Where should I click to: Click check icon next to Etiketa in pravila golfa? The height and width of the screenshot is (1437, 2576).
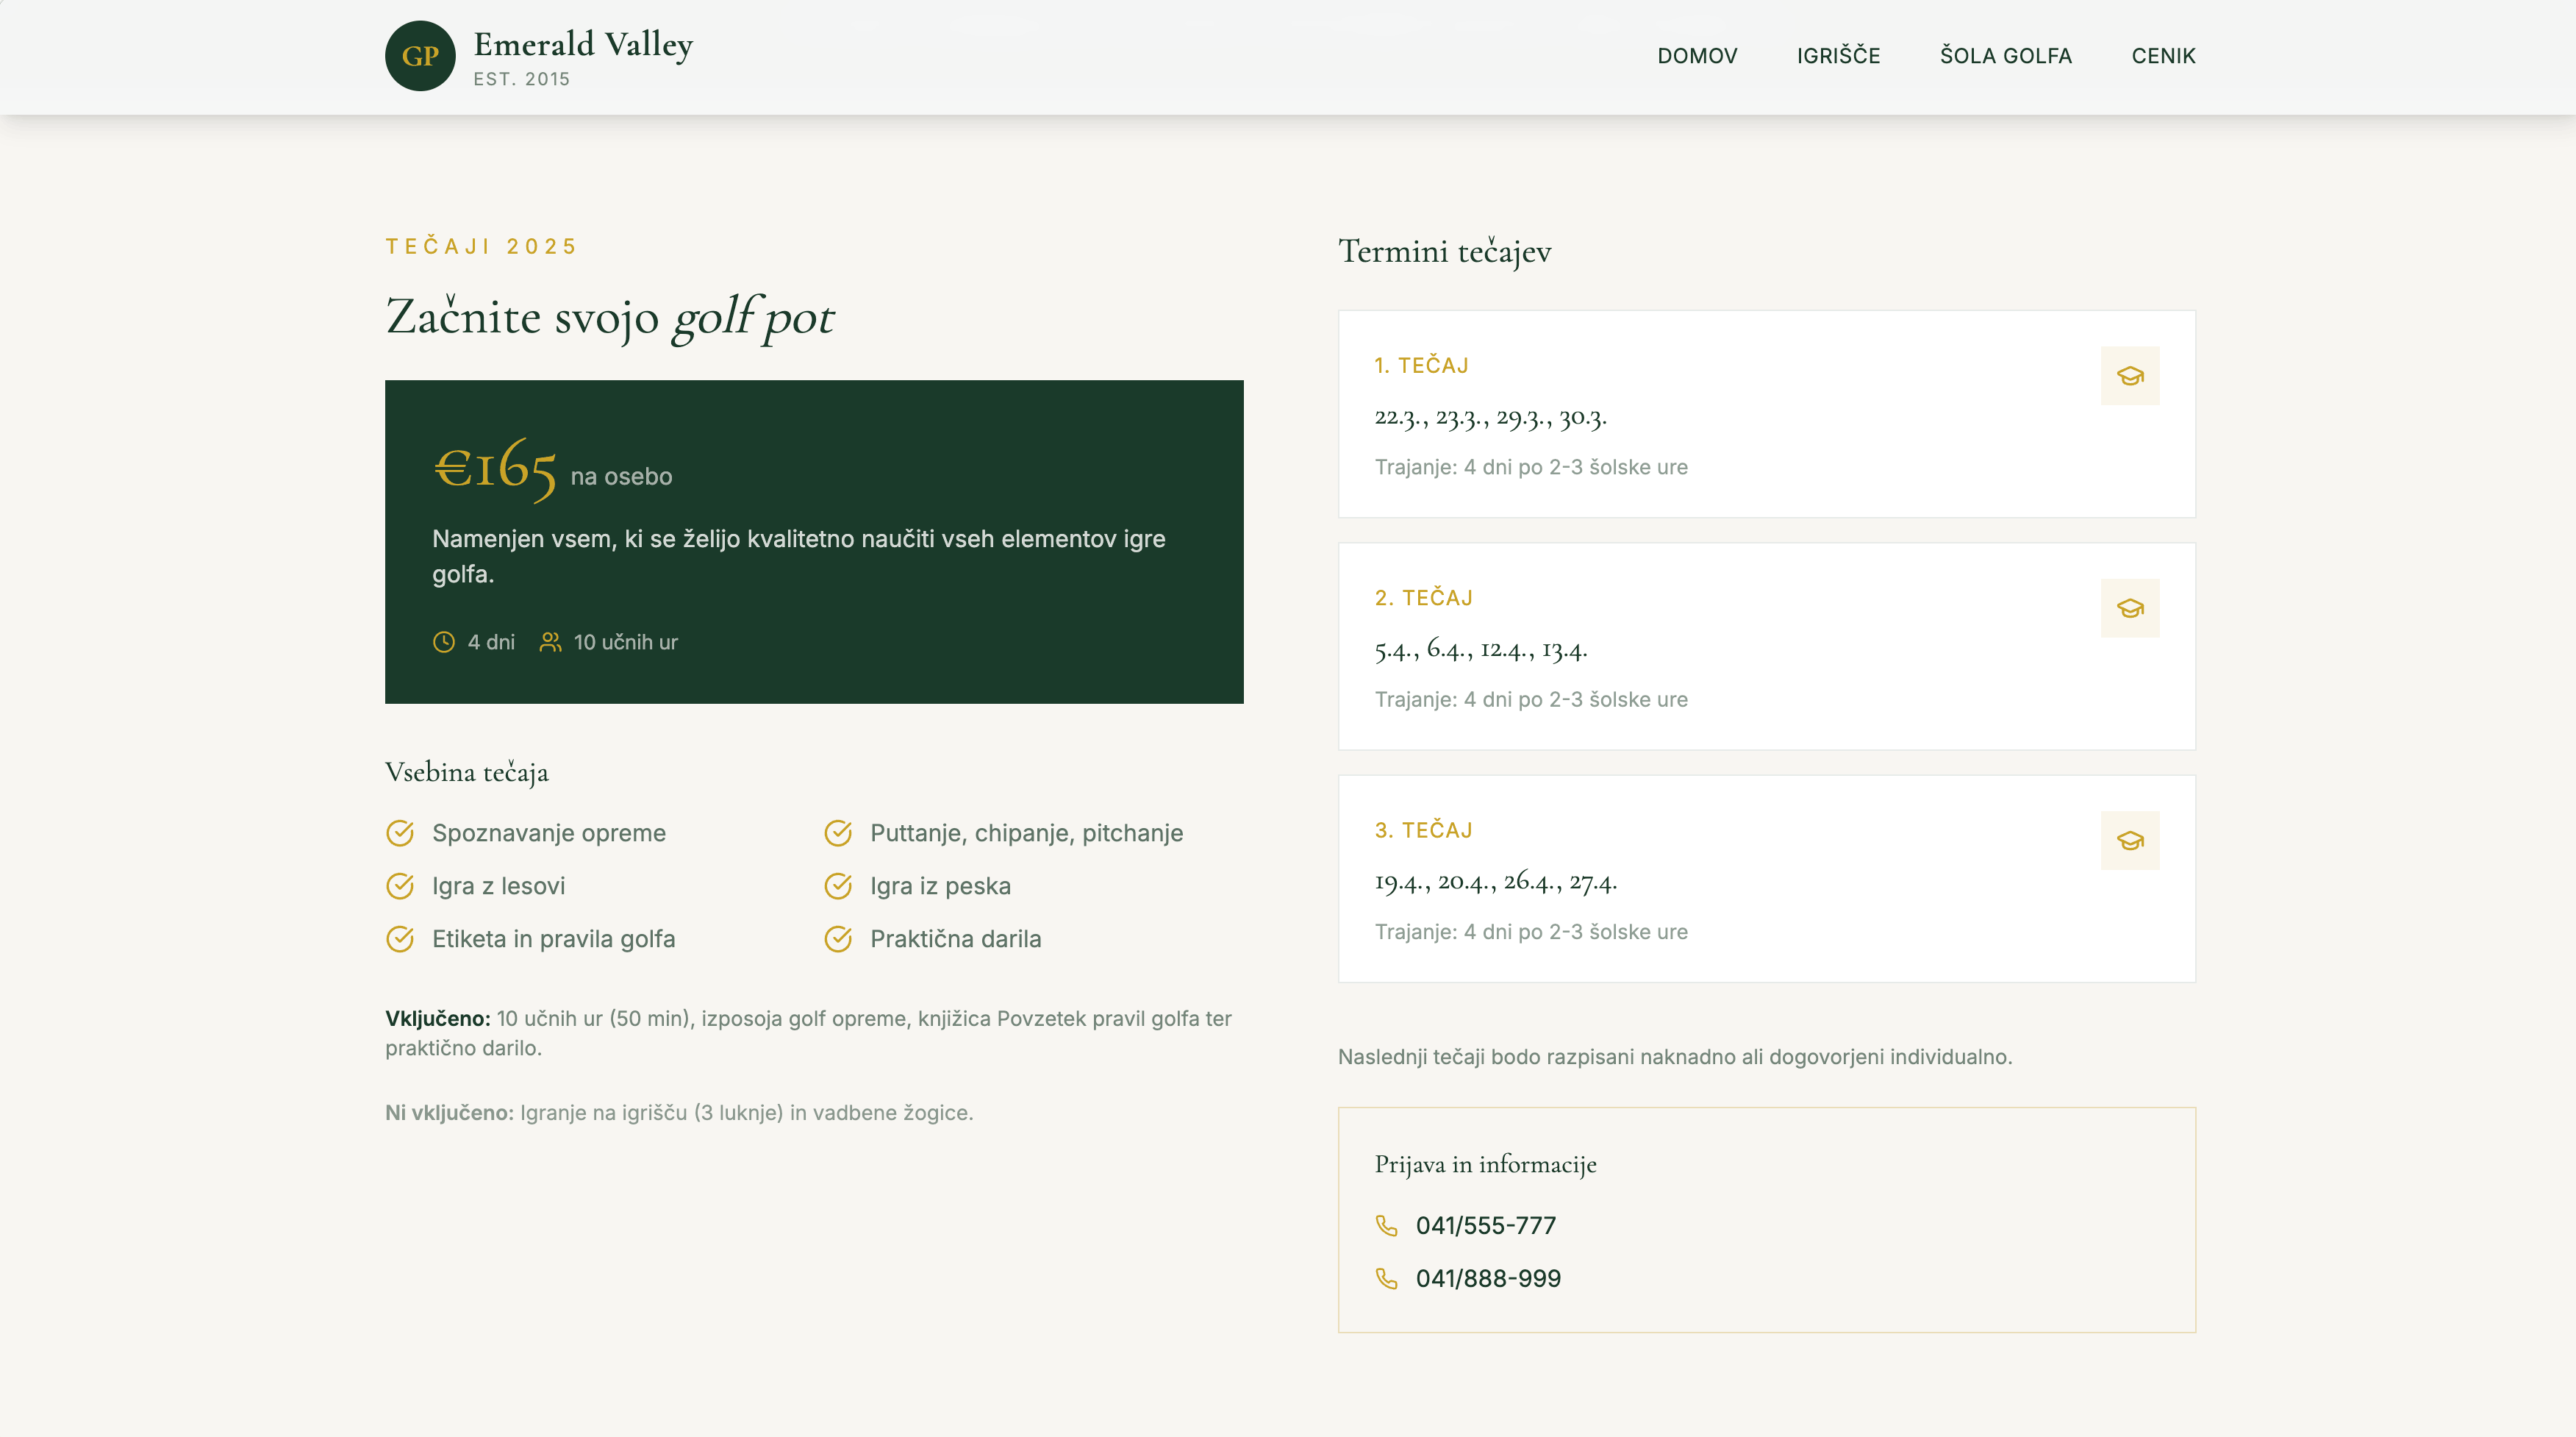tap(400, 939)
